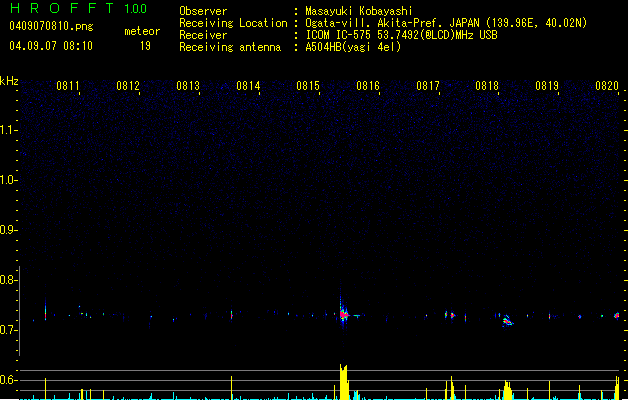Click the 0814 time marker
The image size is (629, 400).
tap(248, 86)
